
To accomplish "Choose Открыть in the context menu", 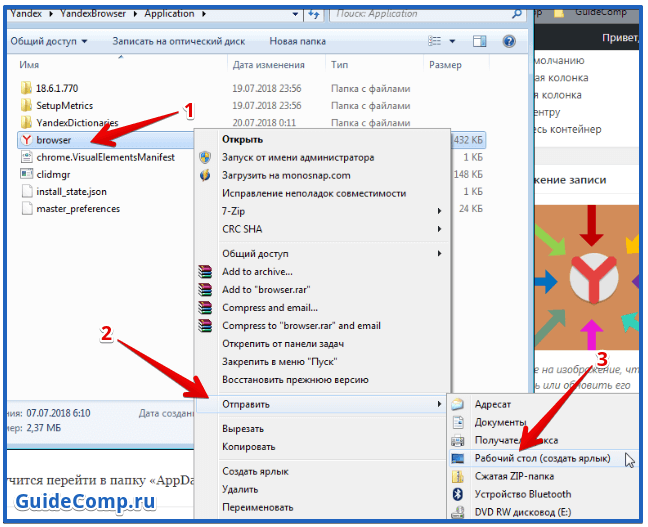I will (243, 140).
